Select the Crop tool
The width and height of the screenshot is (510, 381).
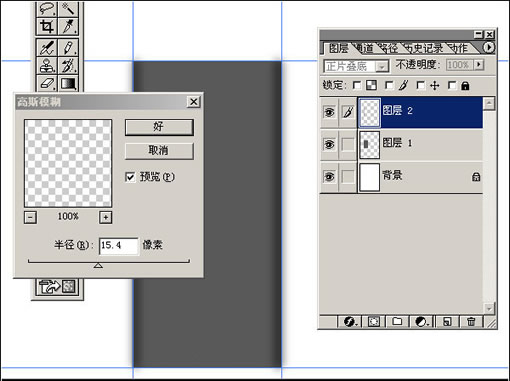47,26
